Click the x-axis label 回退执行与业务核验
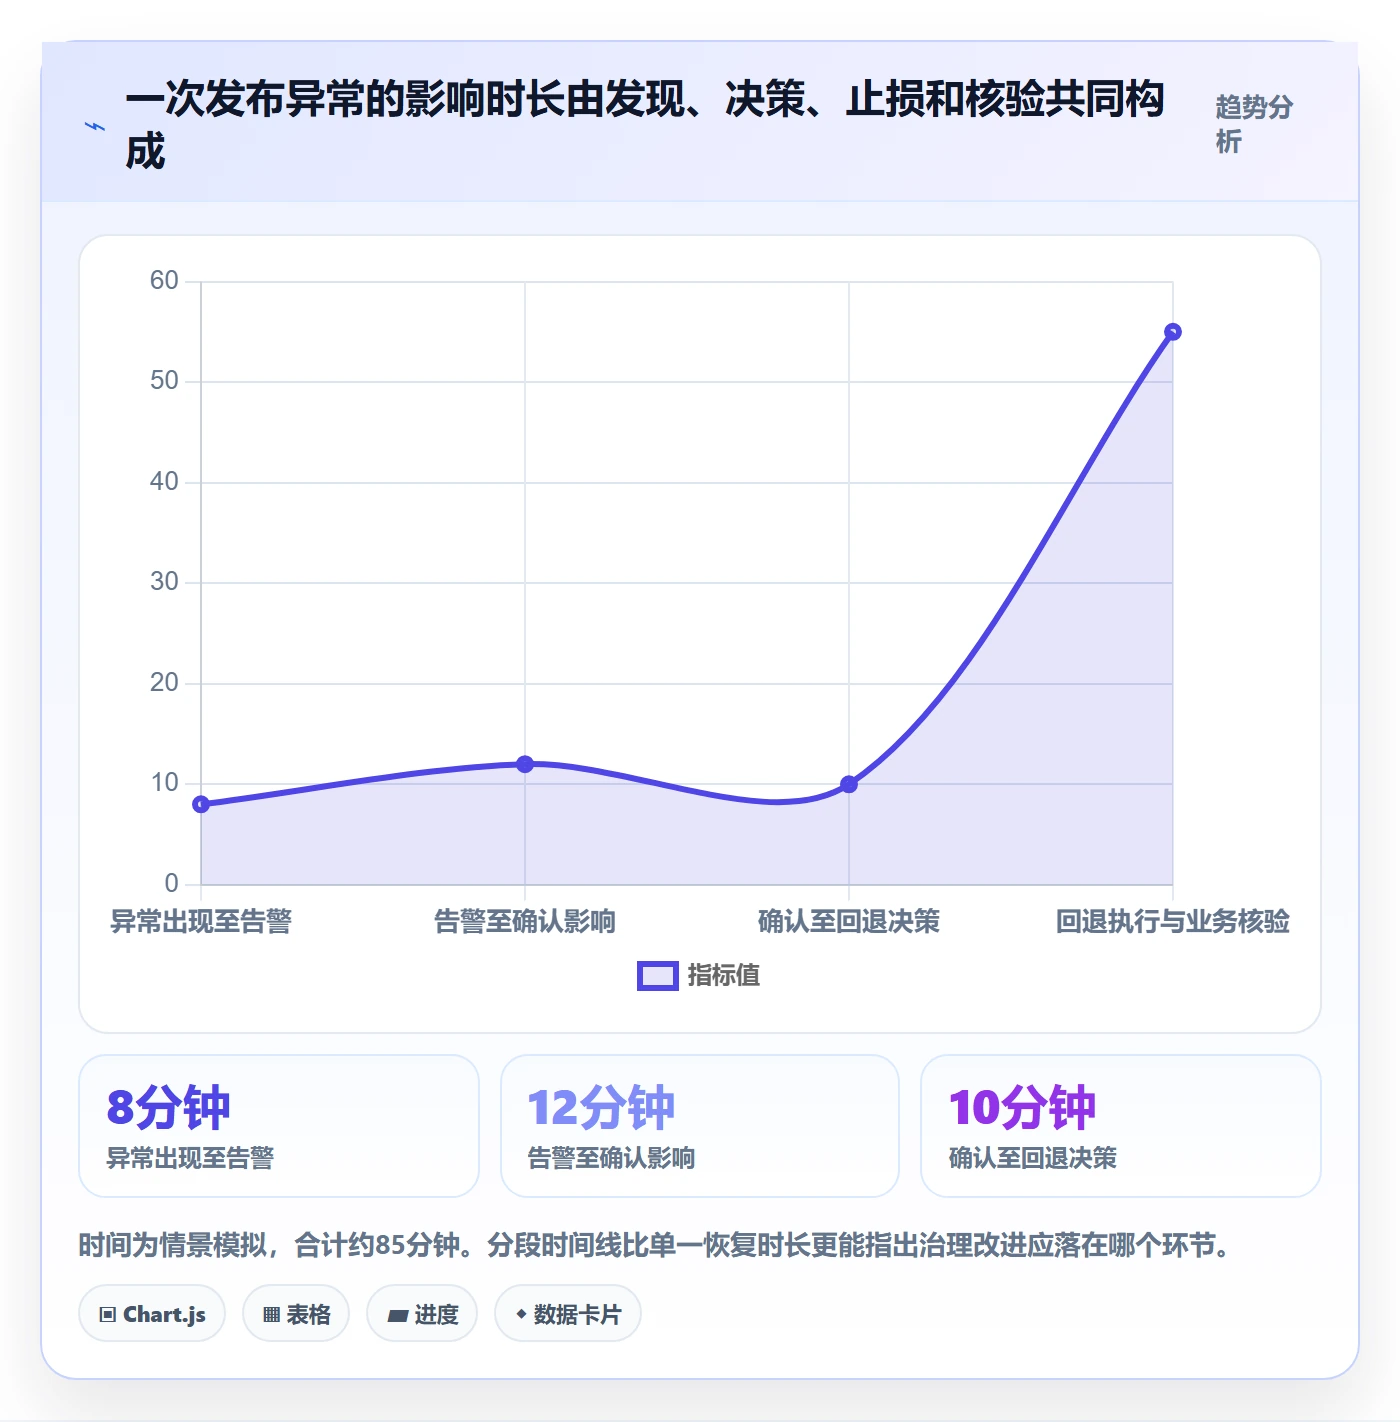This screenshot has height=1422, width=1400. [1173, 922]
